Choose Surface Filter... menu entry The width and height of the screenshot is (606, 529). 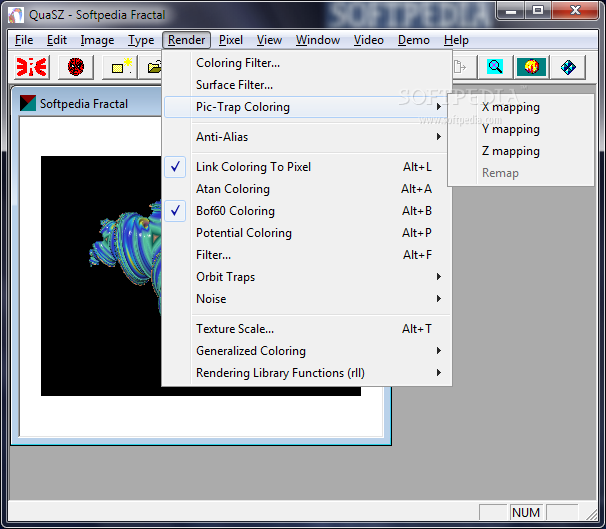(307, 85)
